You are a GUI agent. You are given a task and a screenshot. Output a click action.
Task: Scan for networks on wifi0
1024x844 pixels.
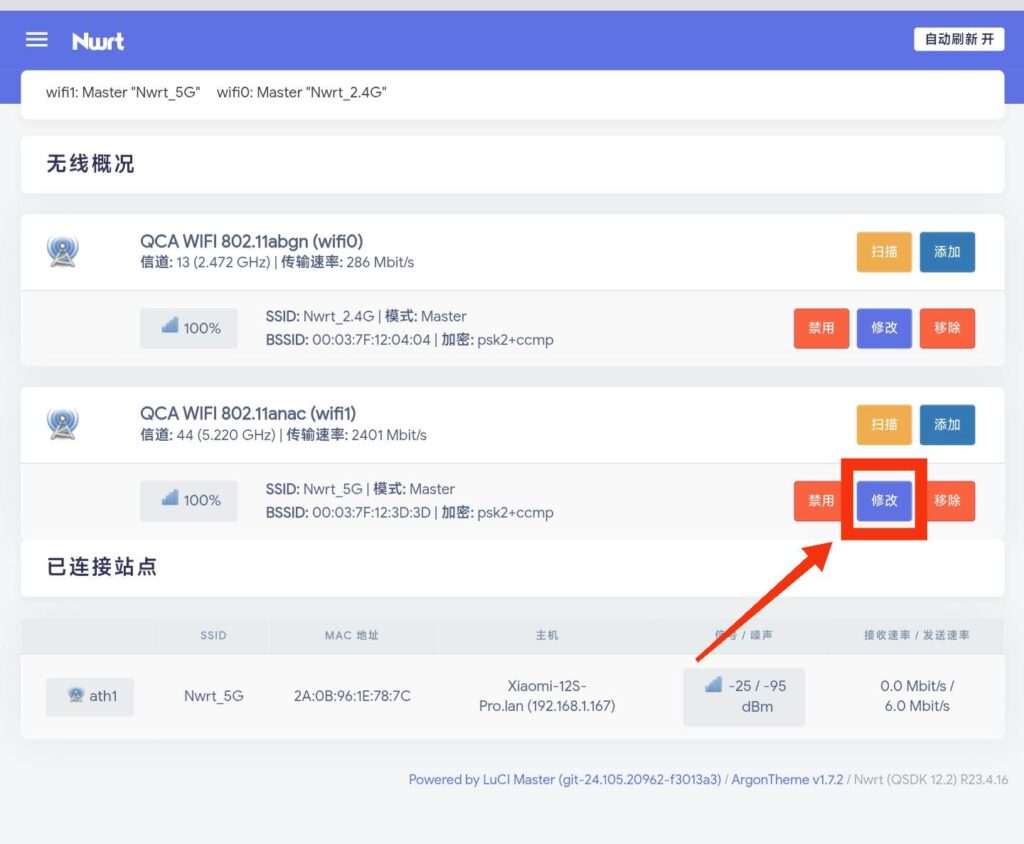(884, 252)
